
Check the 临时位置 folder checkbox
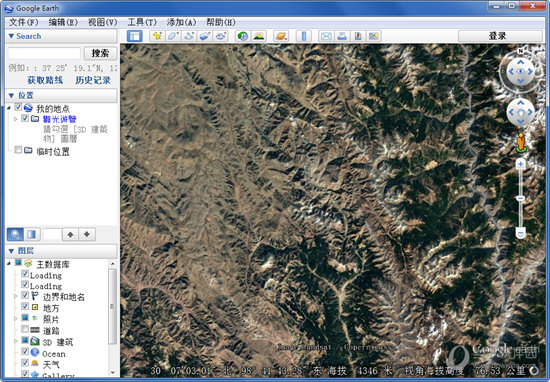(x=18, y=150)
